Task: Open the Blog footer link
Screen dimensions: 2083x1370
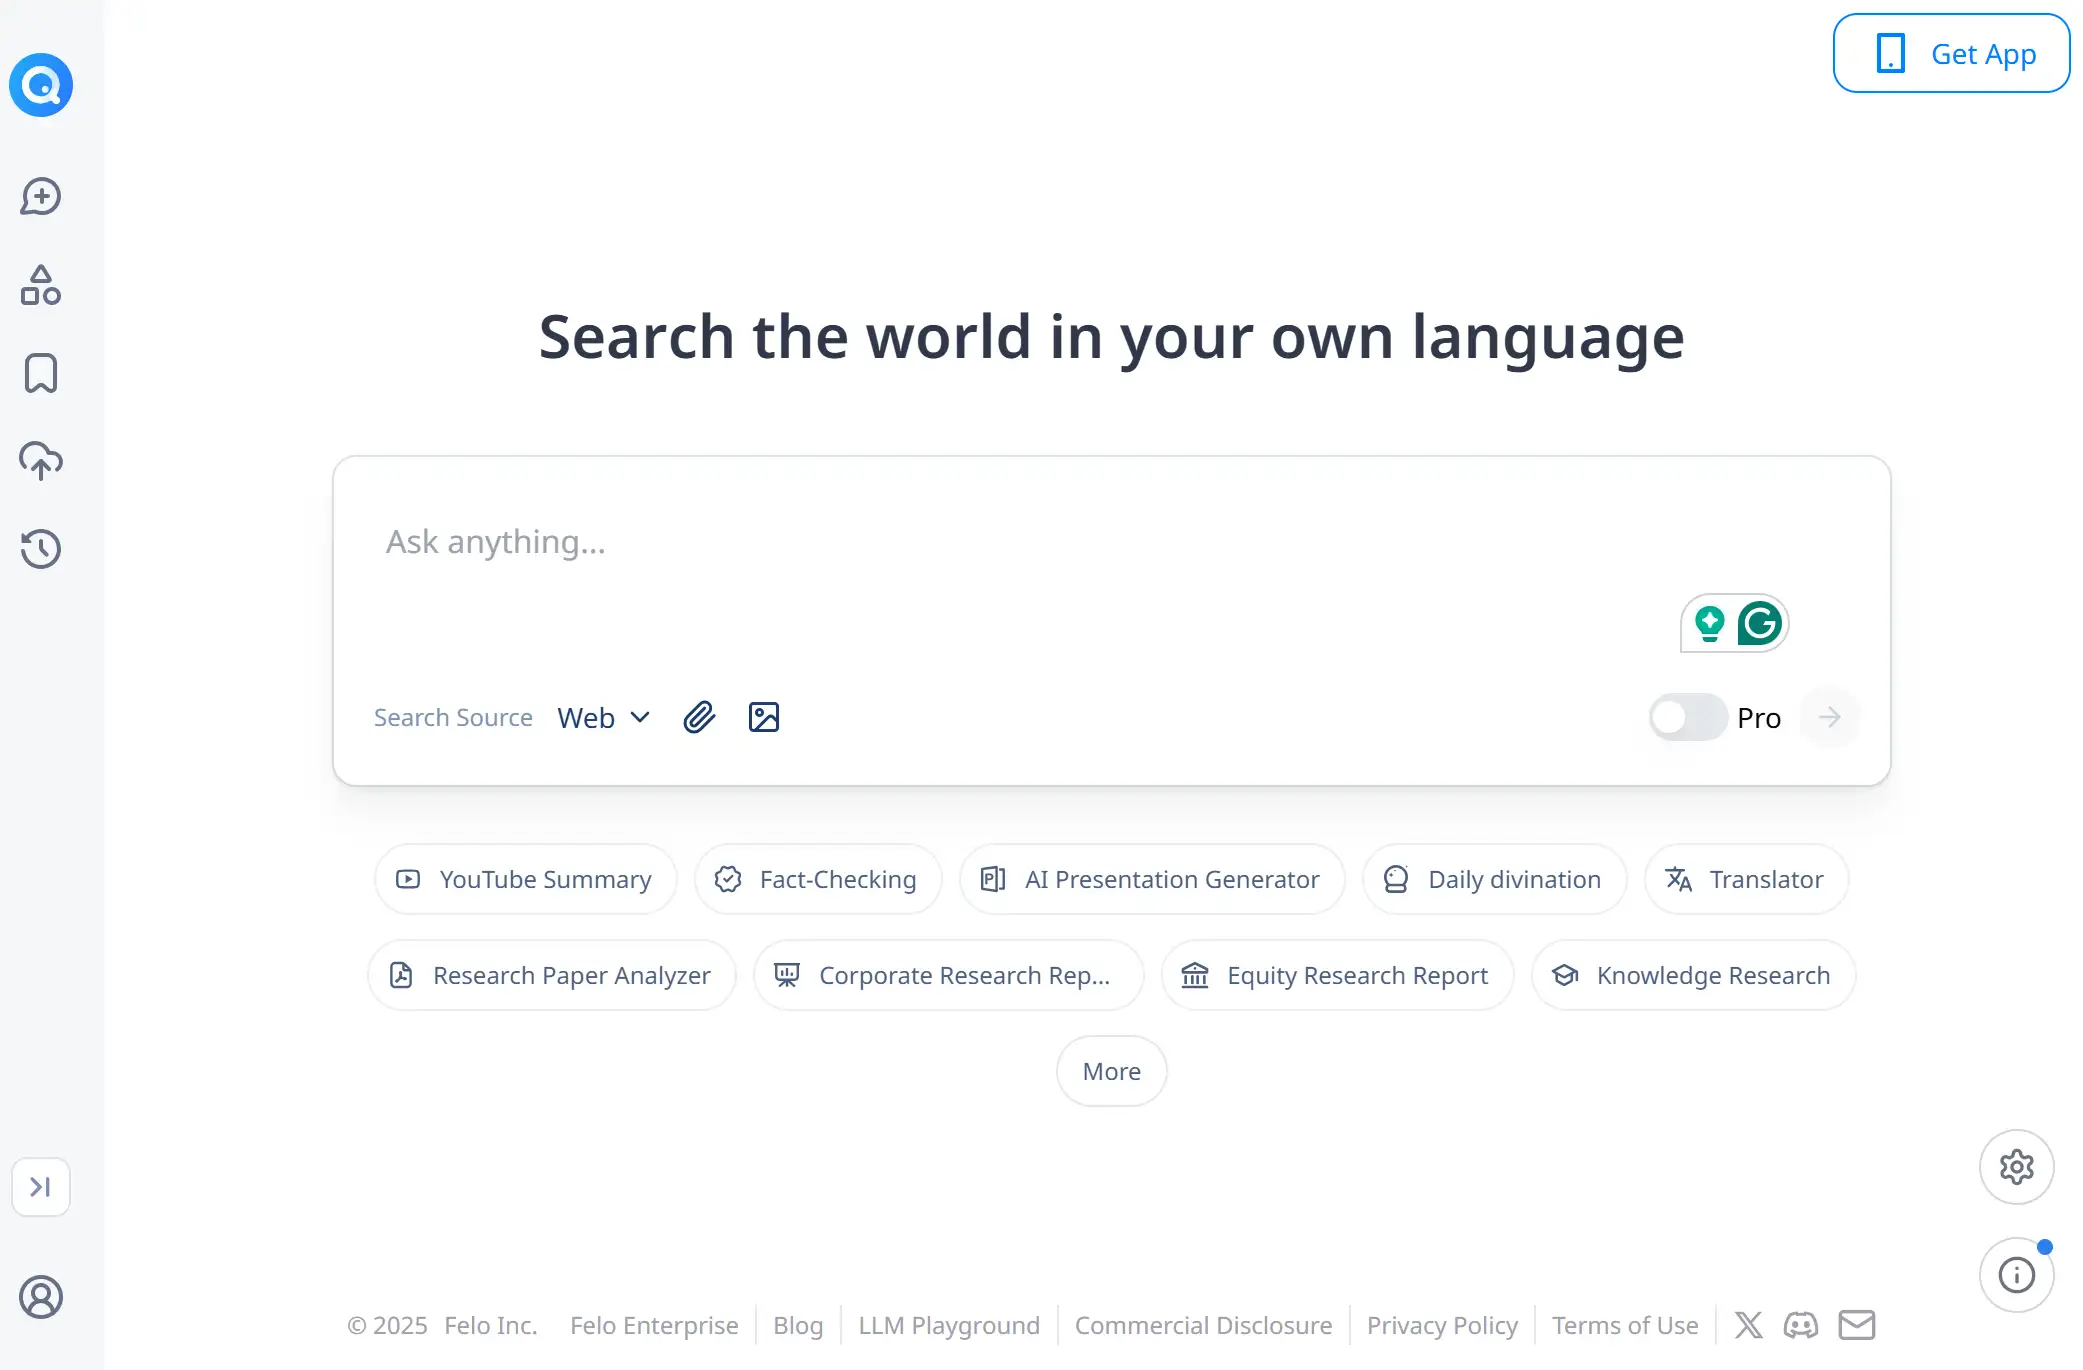Action: pyautogui.click(x=798, y=1325)
